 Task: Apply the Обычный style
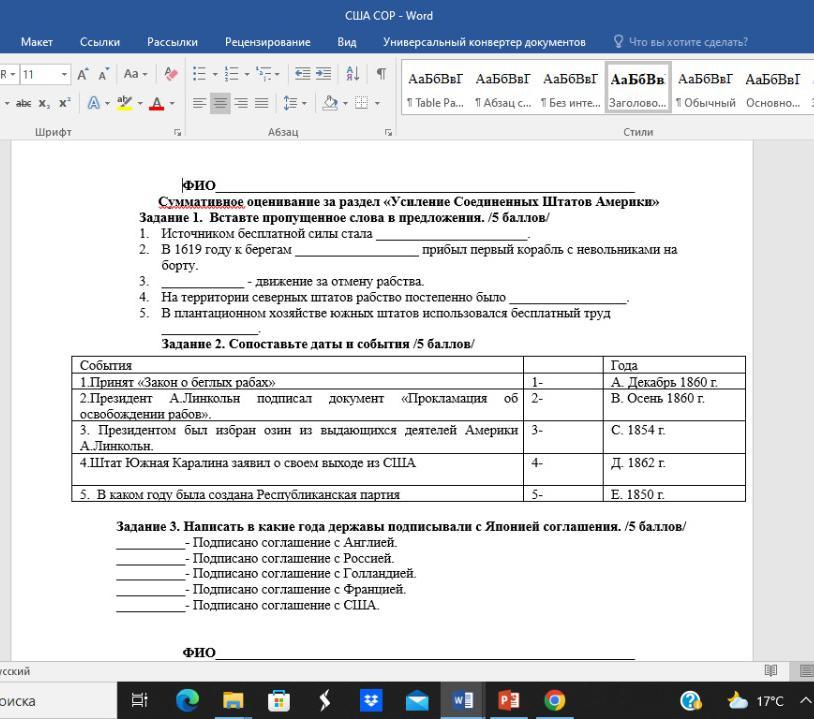(x=705, y=90)
